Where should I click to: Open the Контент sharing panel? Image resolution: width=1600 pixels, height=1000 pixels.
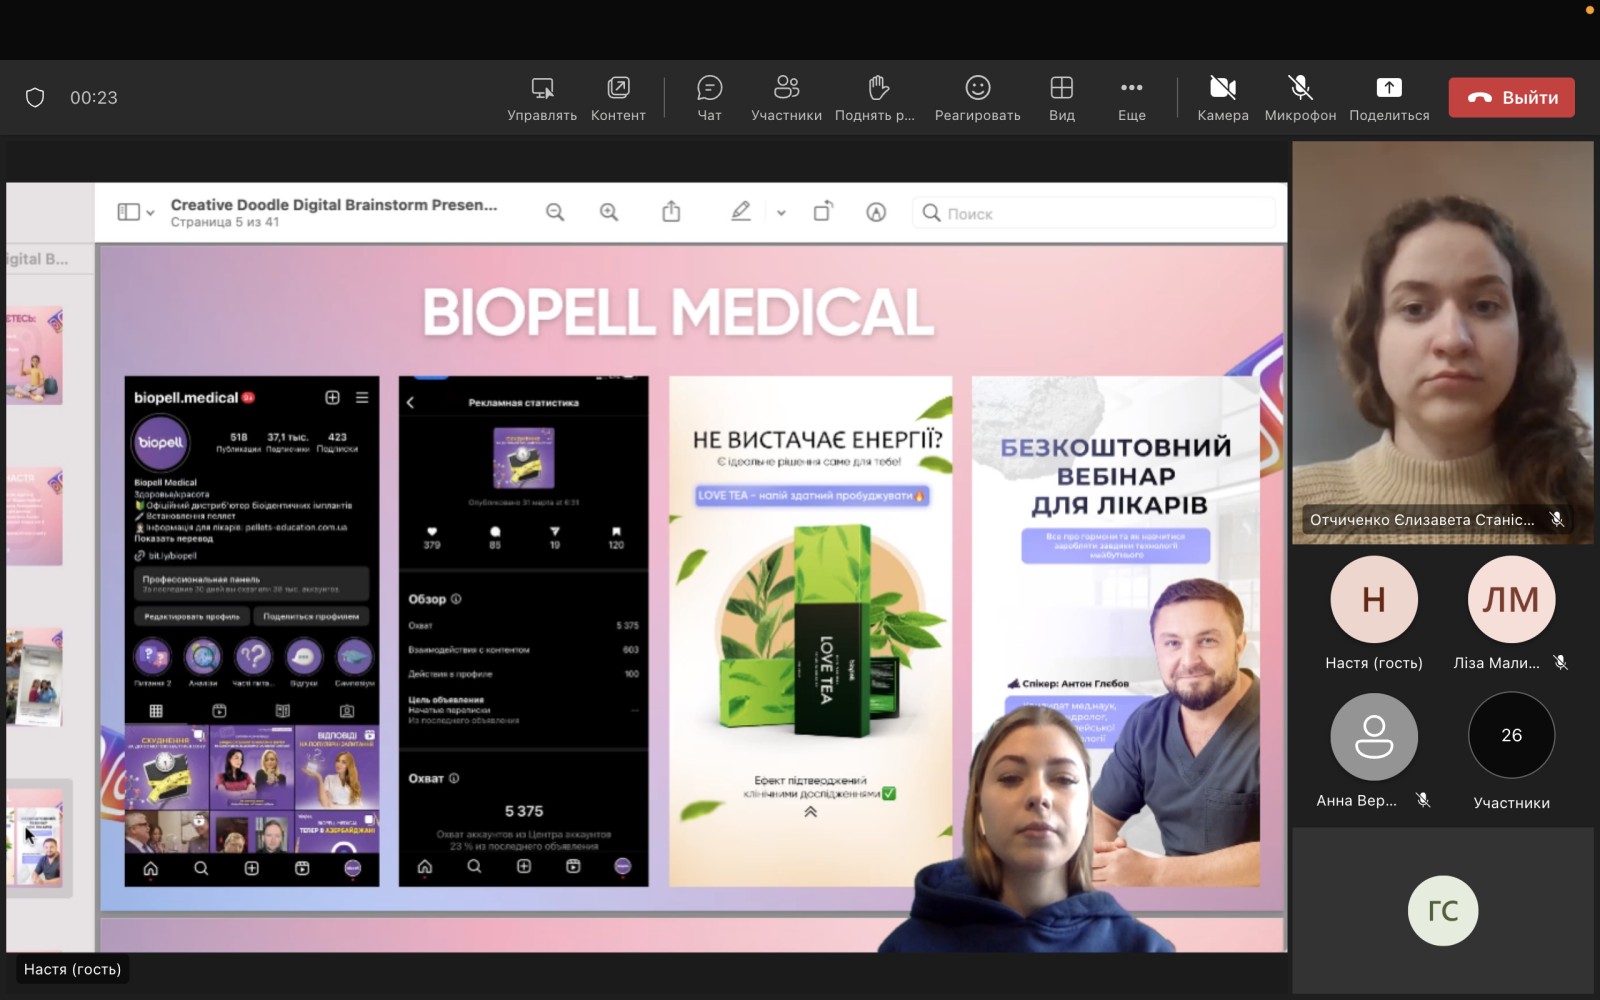coord(618,98)
